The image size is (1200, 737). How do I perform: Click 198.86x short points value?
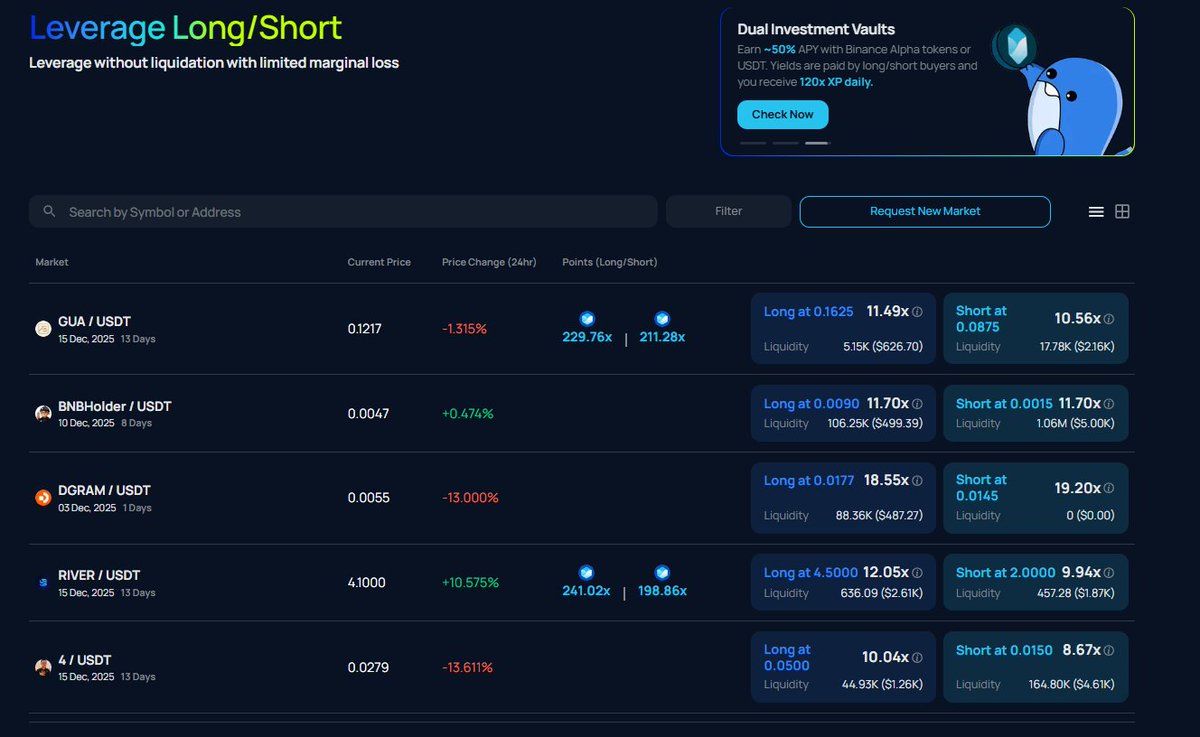662,591
